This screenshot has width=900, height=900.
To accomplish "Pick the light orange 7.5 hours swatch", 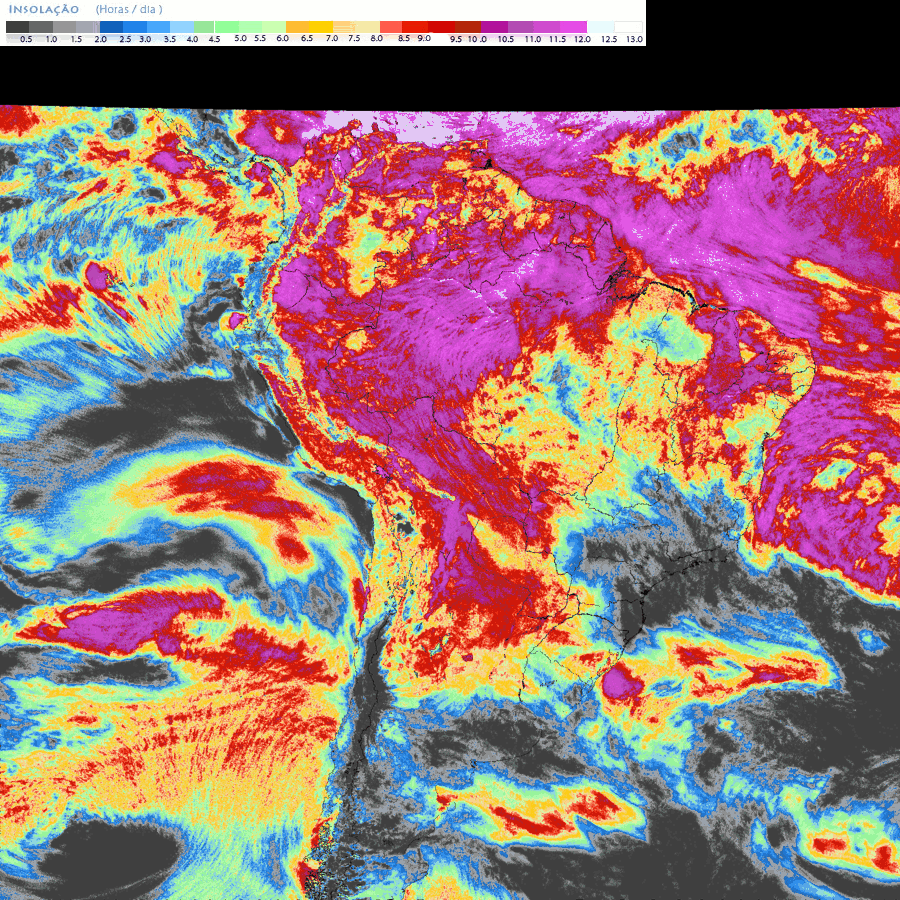I will [344, 27].
